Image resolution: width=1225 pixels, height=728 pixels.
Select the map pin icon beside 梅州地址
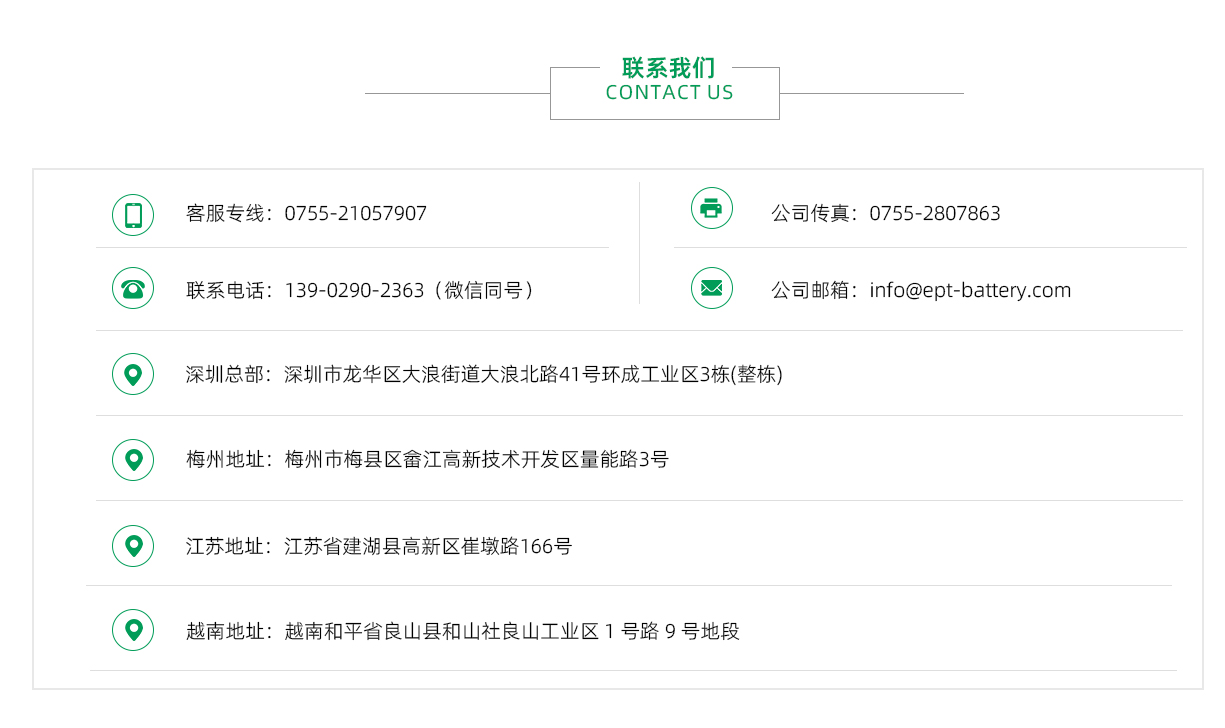click(132, 459)
